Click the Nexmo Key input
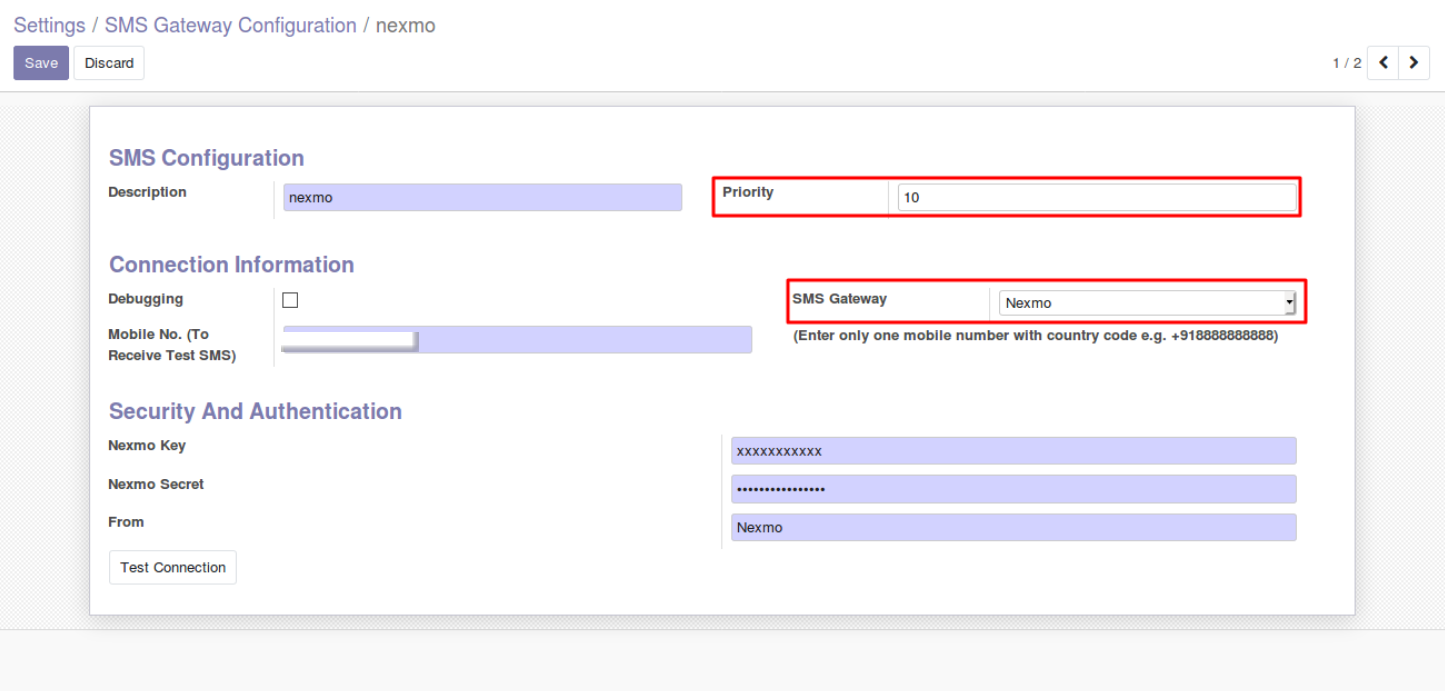The width and height of the screenshot is (1445, 691). [1013, 451]
